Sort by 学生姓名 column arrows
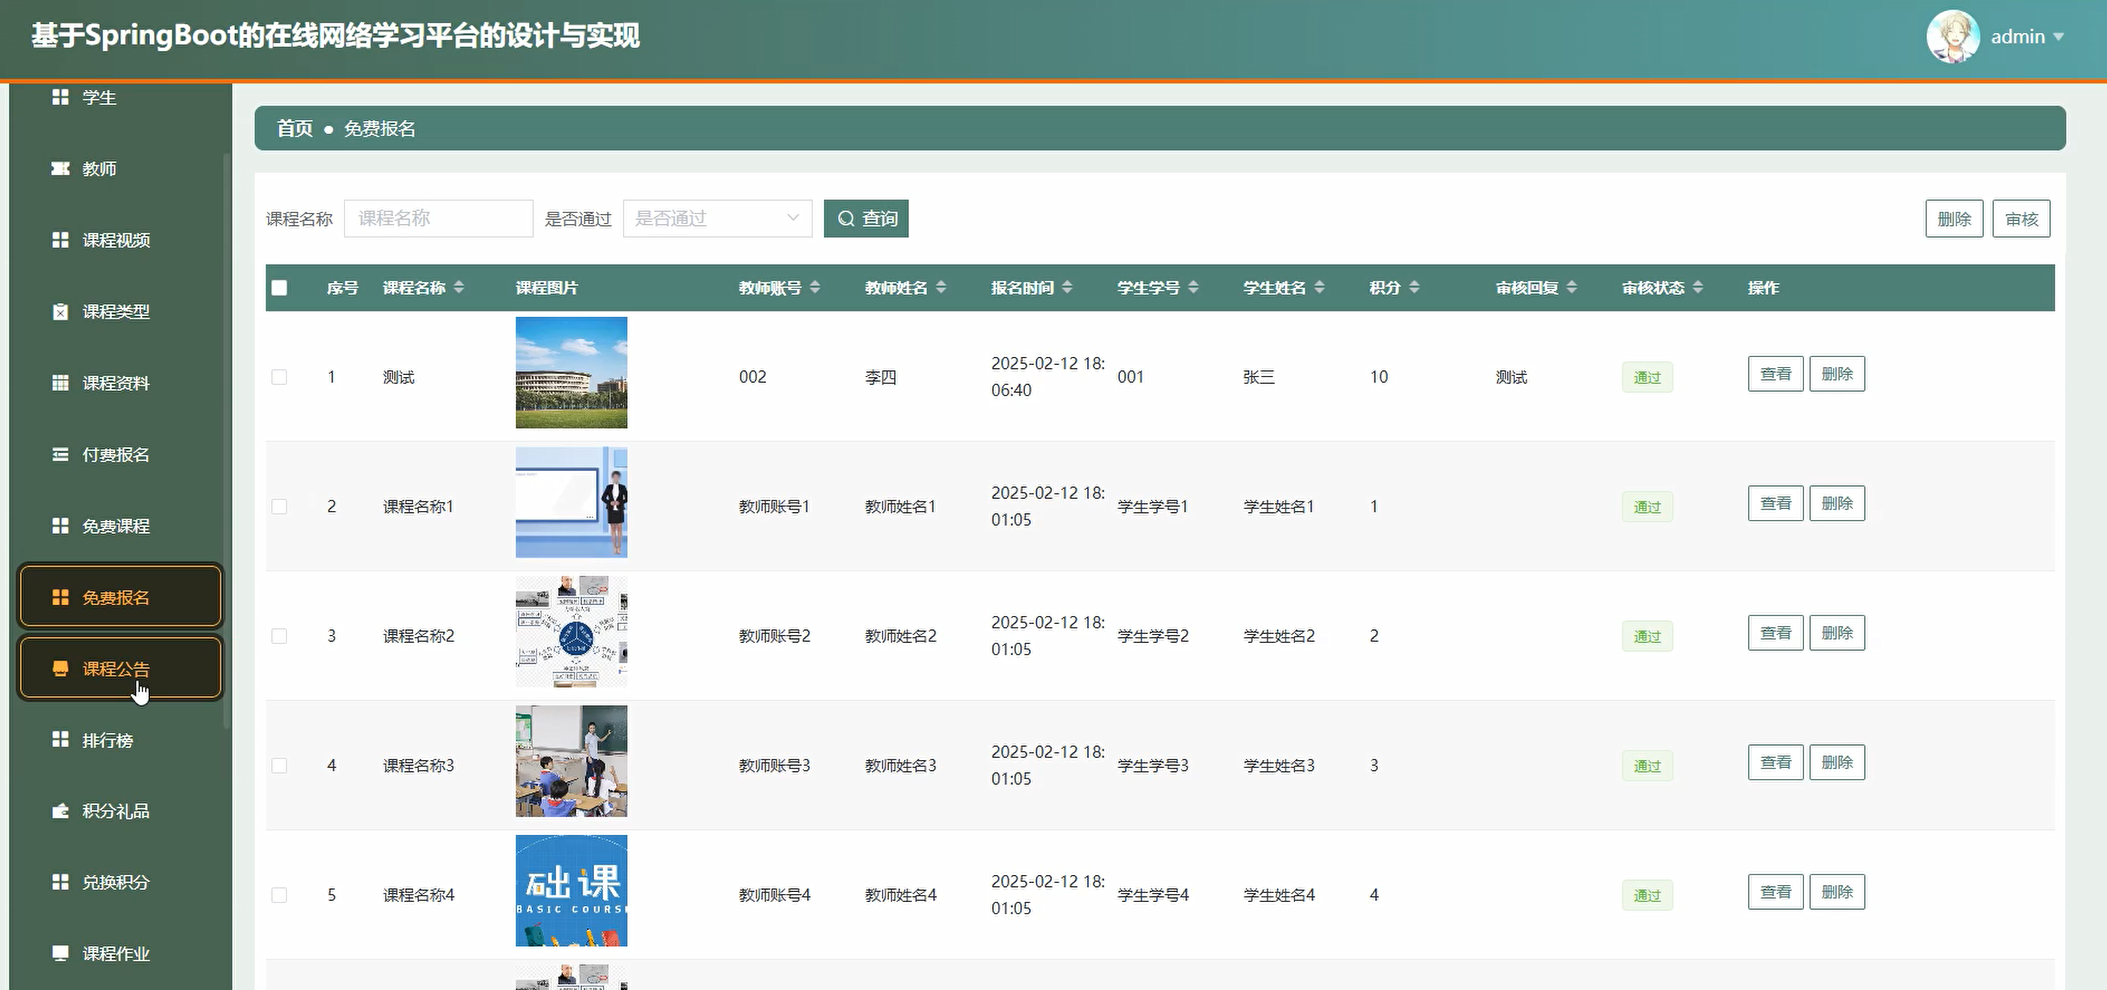The image size is (2107, 990). pos(1319,288)
